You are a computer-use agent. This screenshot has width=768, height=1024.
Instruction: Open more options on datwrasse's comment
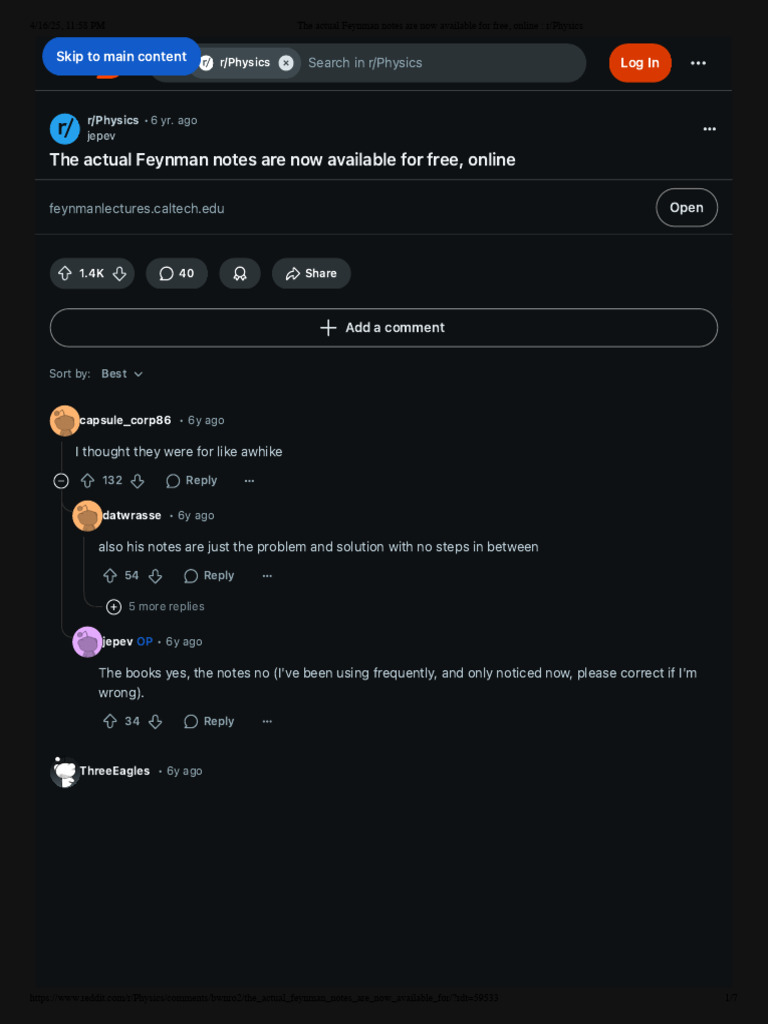pos(267,576)
